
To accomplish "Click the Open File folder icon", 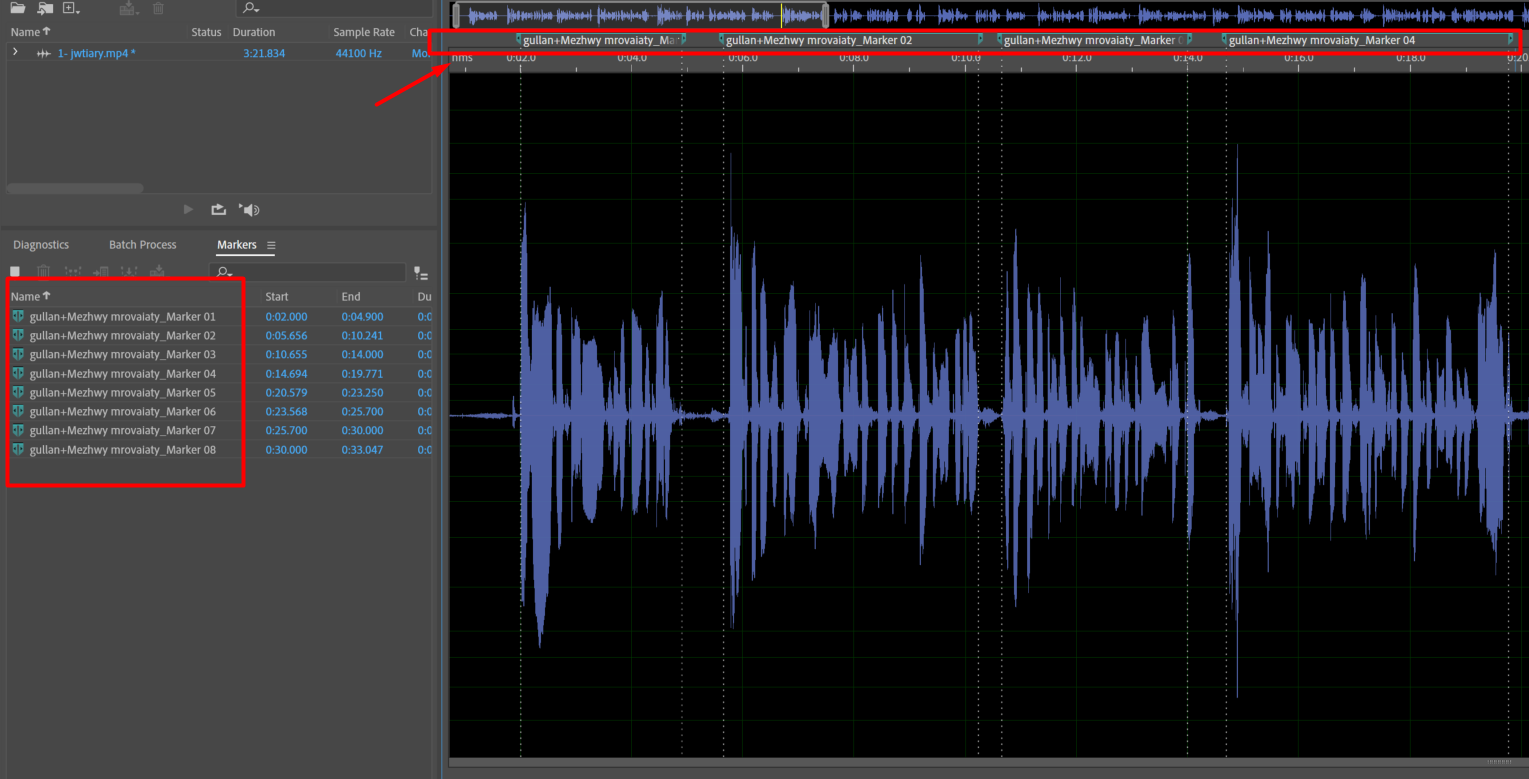I will [x=18, y=8].
